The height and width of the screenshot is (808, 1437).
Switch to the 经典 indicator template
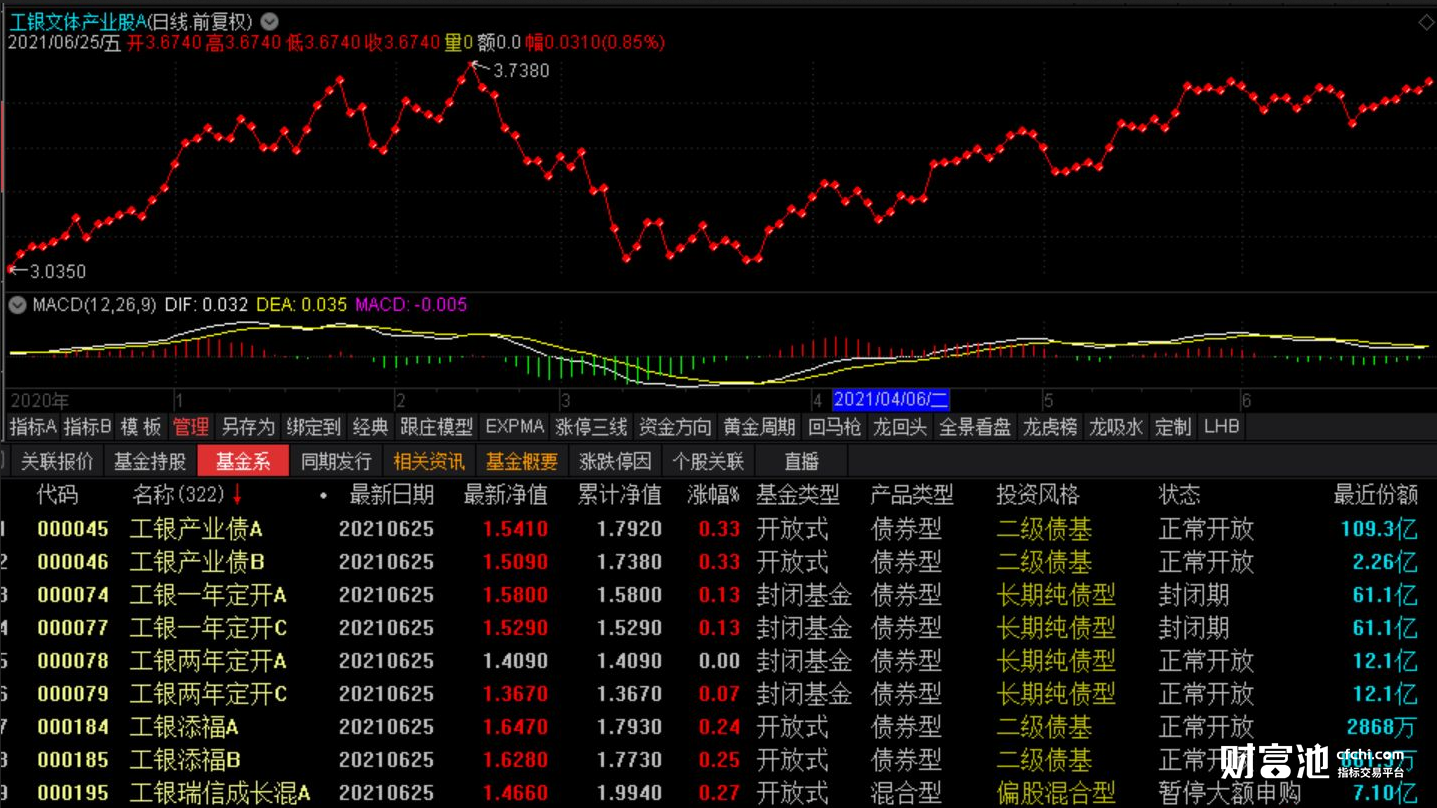tap(370, 427)
